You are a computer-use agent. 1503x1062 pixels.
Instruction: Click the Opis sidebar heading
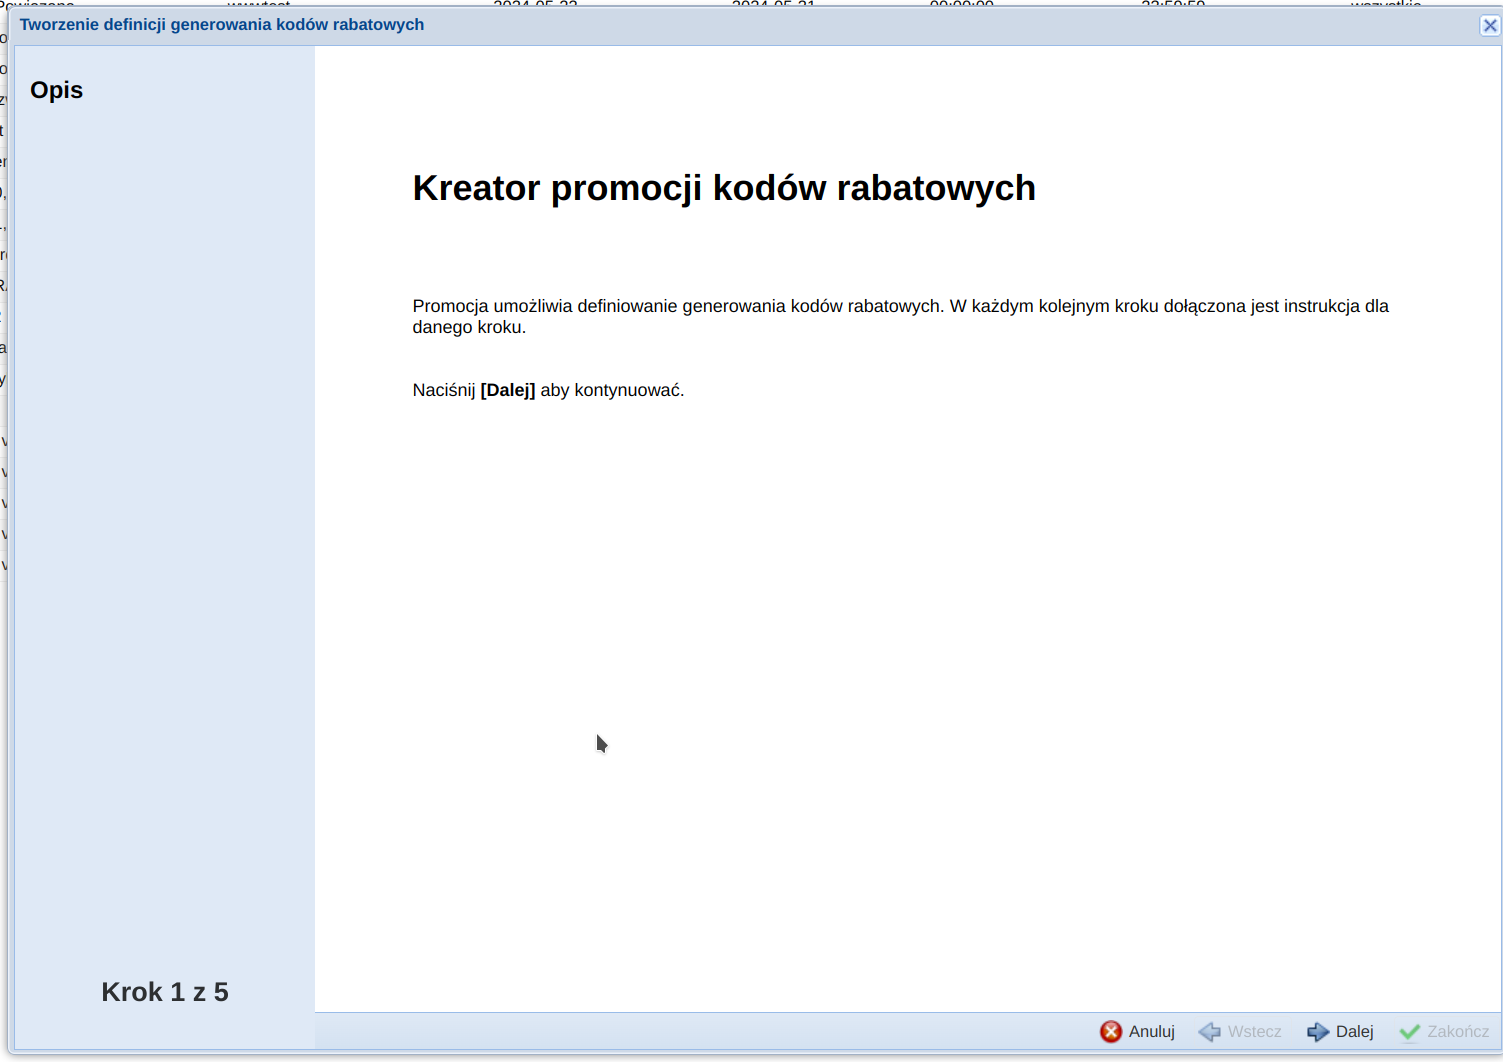pyautogui.click(x=57, y=90)
